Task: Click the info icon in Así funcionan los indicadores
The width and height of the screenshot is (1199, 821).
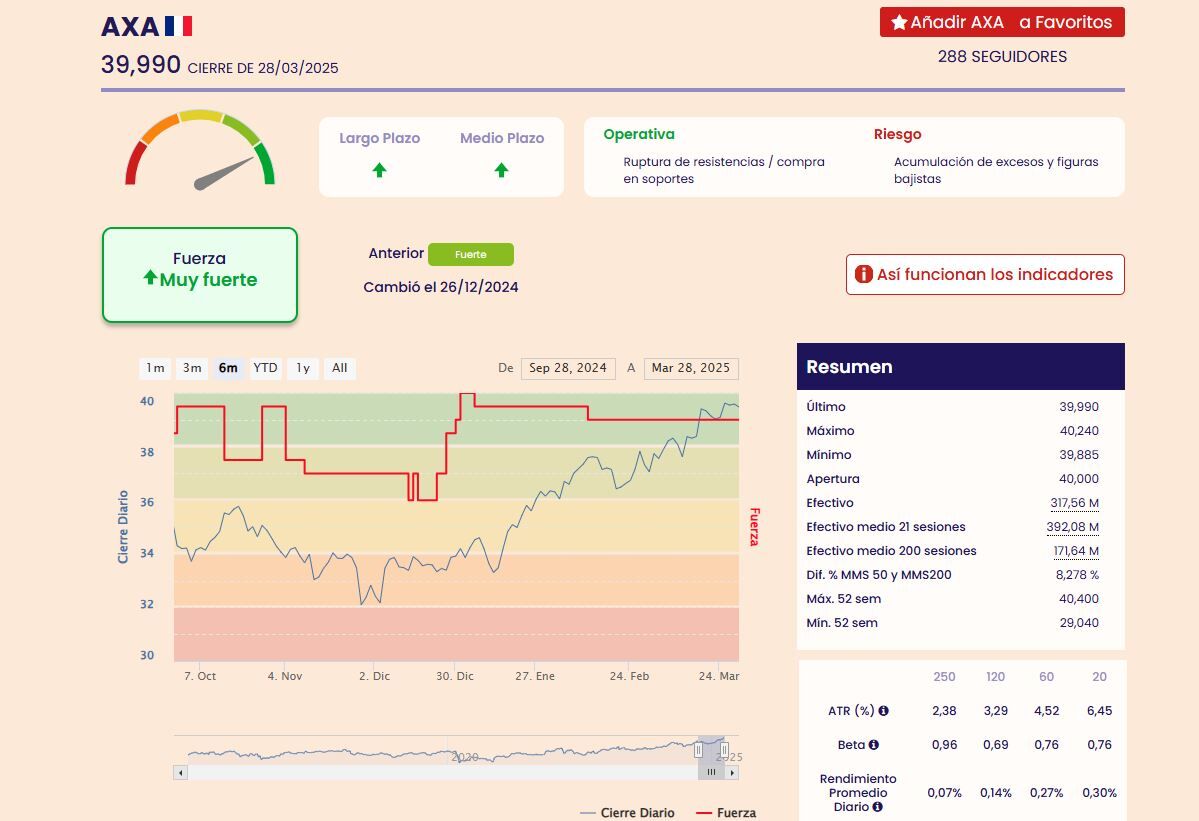Action: pyautogui.click(x=863, y=274)
